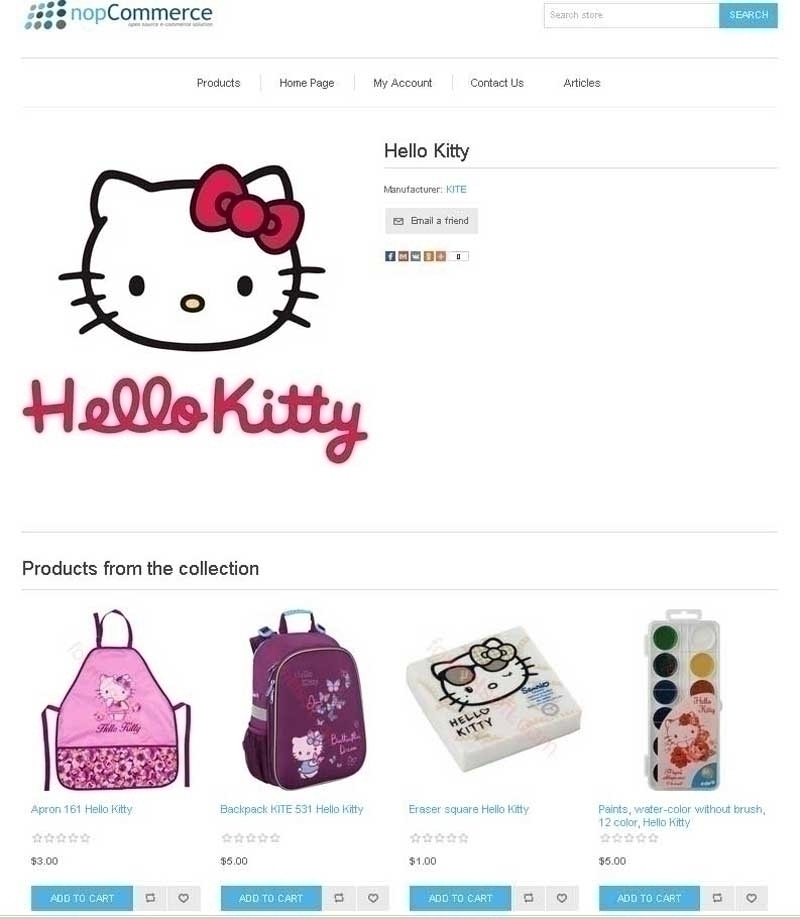
Task: Click the orange plus share icon
Action: [x=441, y=256]
